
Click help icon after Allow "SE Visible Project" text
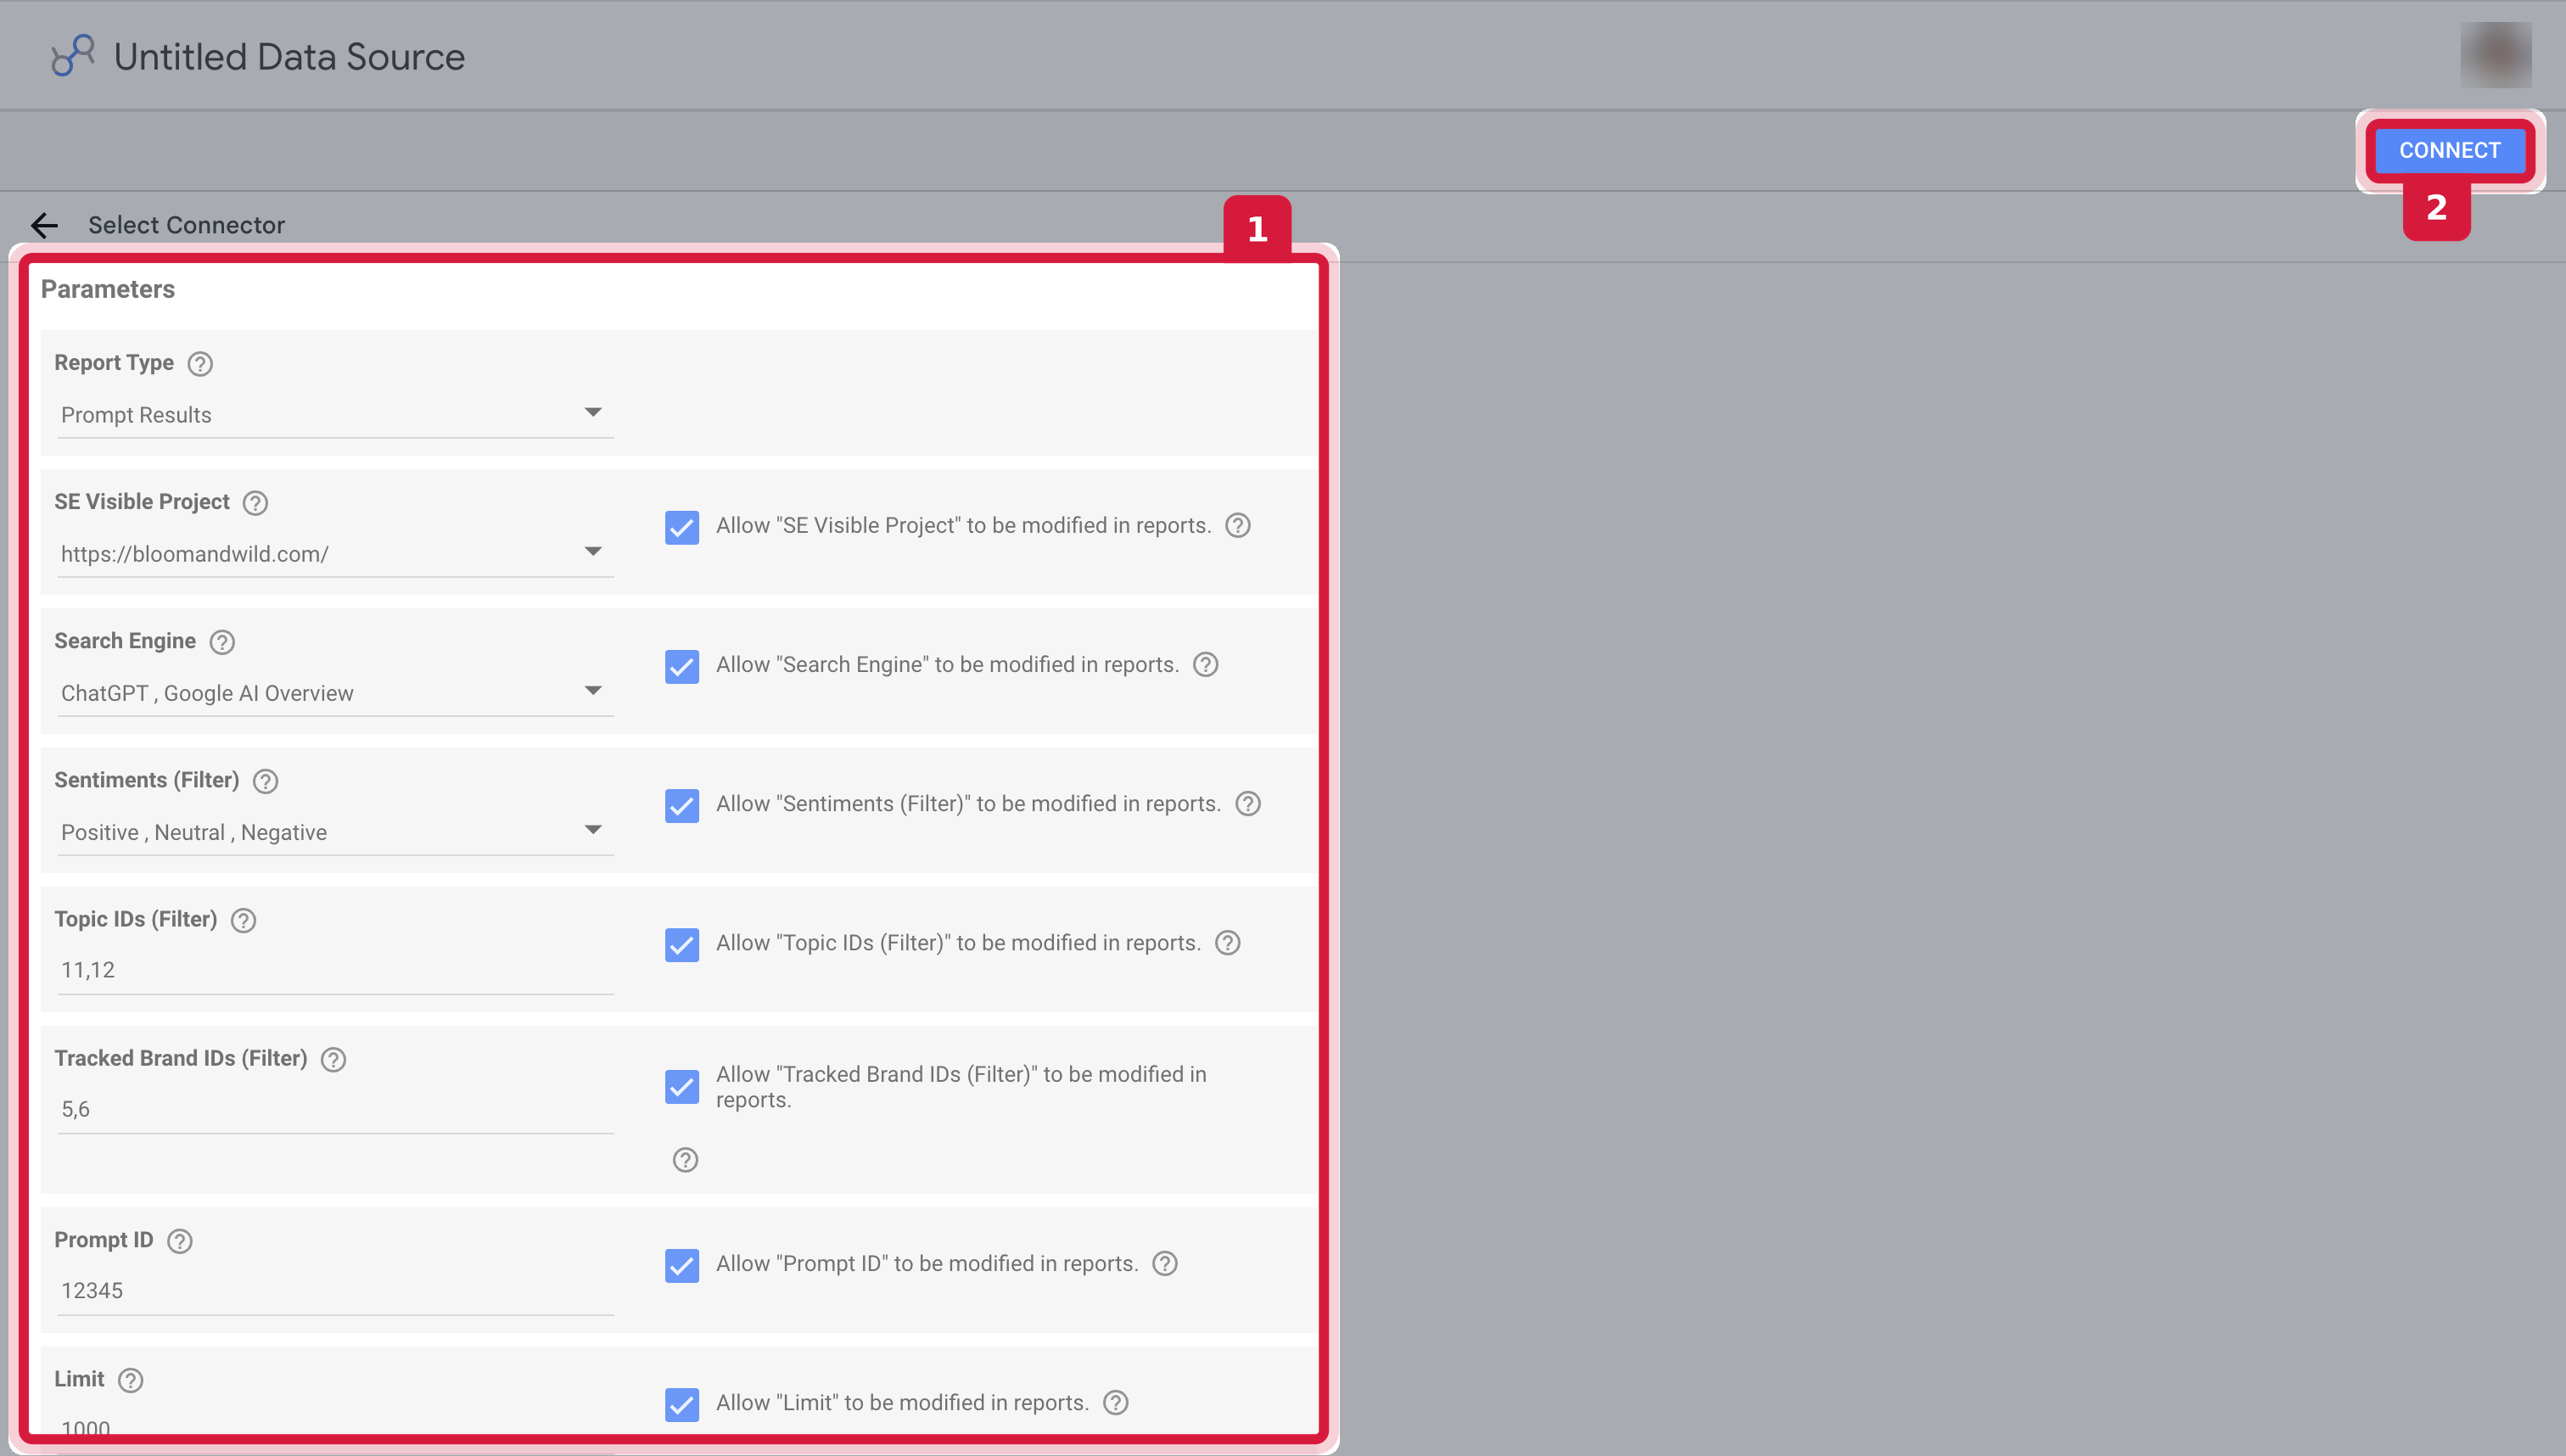coord(1238,525)
